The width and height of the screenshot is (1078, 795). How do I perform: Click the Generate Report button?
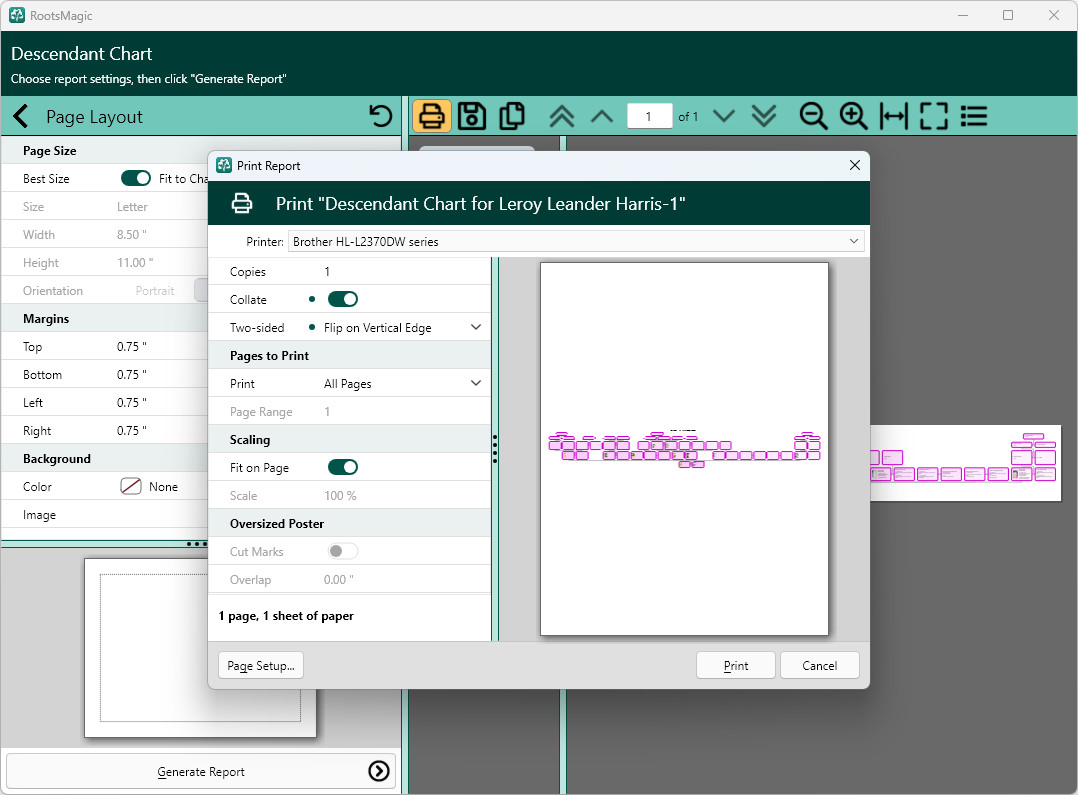(201, 771)
